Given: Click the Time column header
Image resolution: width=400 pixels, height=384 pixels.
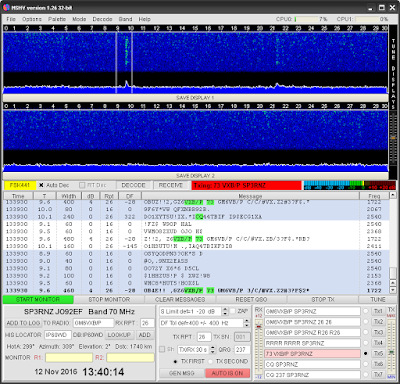Looking at the screenshot, I should click(18, 196).
